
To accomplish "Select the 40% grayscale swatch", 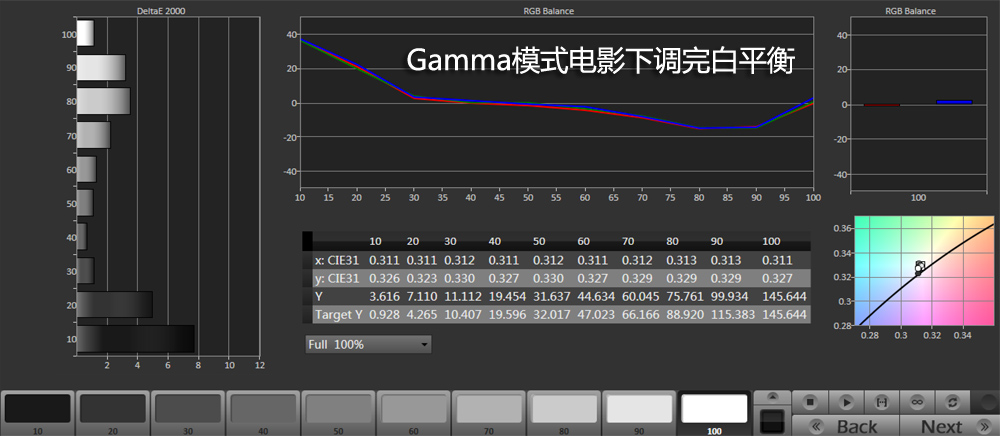I will click(263, 409).
